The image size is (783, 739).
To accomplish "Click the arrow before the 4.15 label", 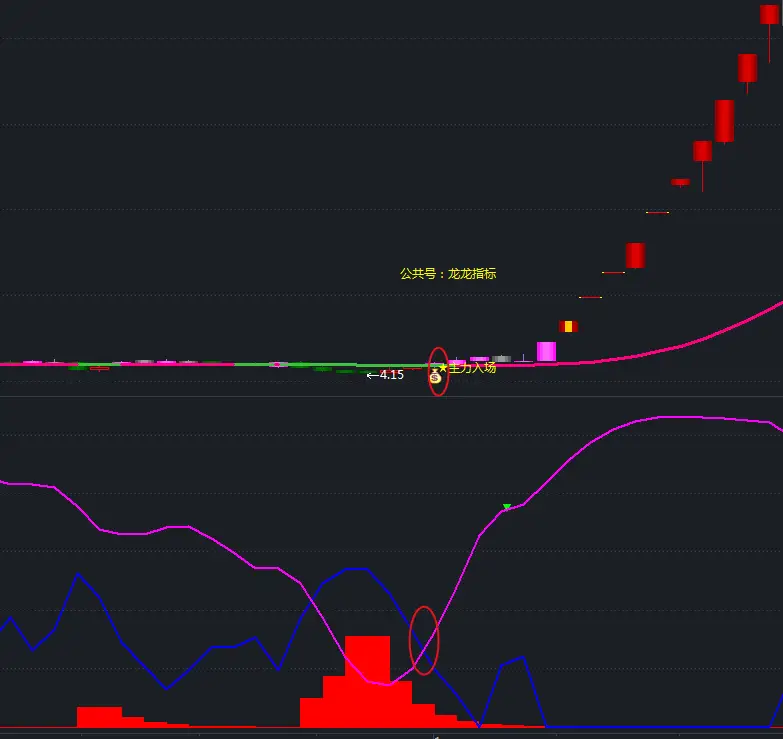I will pos(372,376).
